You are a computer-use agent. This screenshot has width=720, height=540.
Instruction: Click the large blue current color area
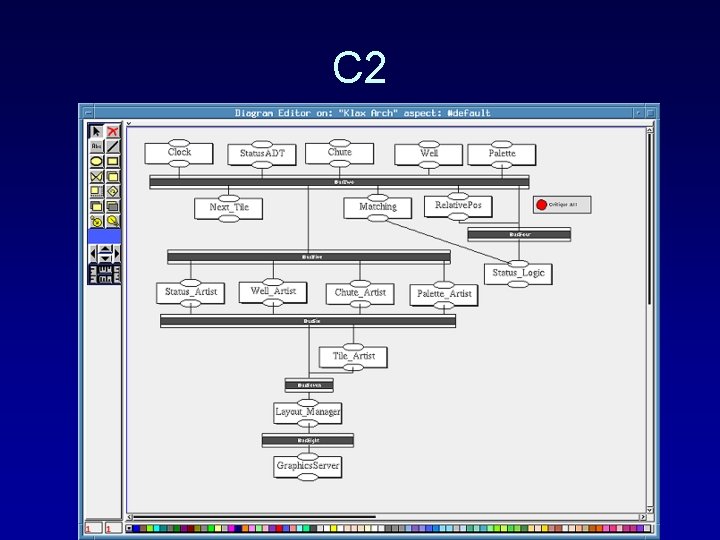tap(105, 236)
